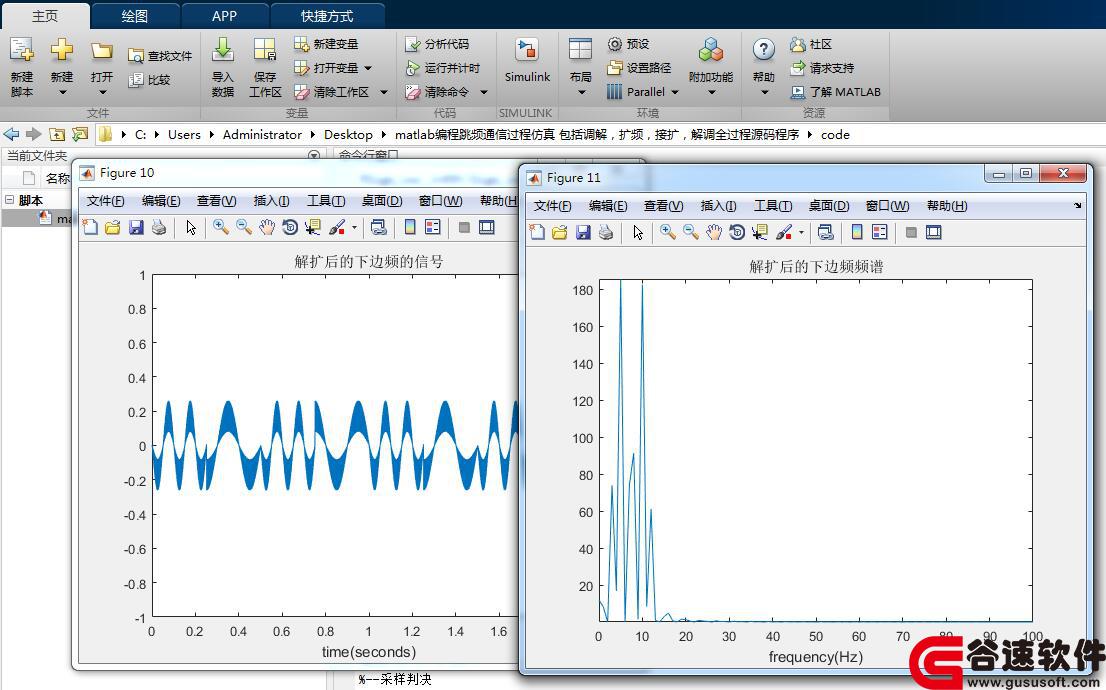Click New Figure icon in Figure 10 toolbar
Viewport: 1106px width, 690px height.
[x=90, y=227]
